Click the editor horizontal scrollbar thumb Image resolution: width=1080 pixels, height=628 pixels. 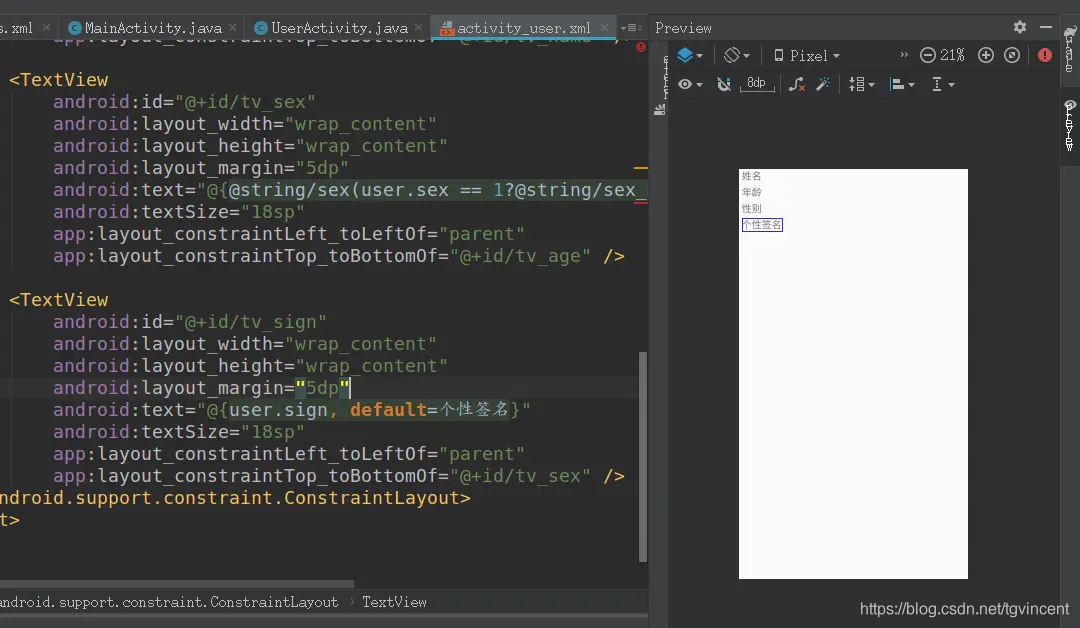coord(177,583)
